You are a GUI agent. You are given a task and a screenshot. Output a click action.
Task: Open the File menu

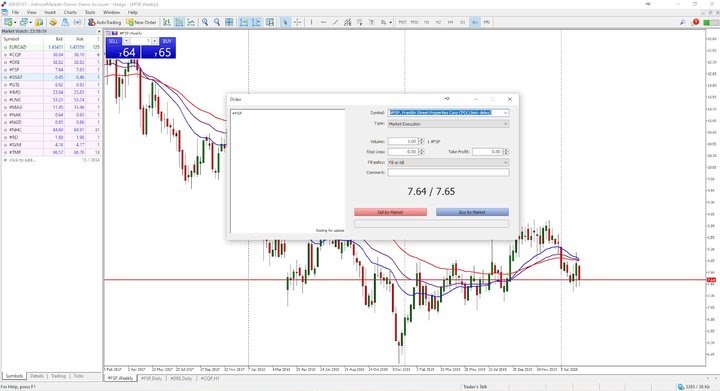[x=15, y=12]
